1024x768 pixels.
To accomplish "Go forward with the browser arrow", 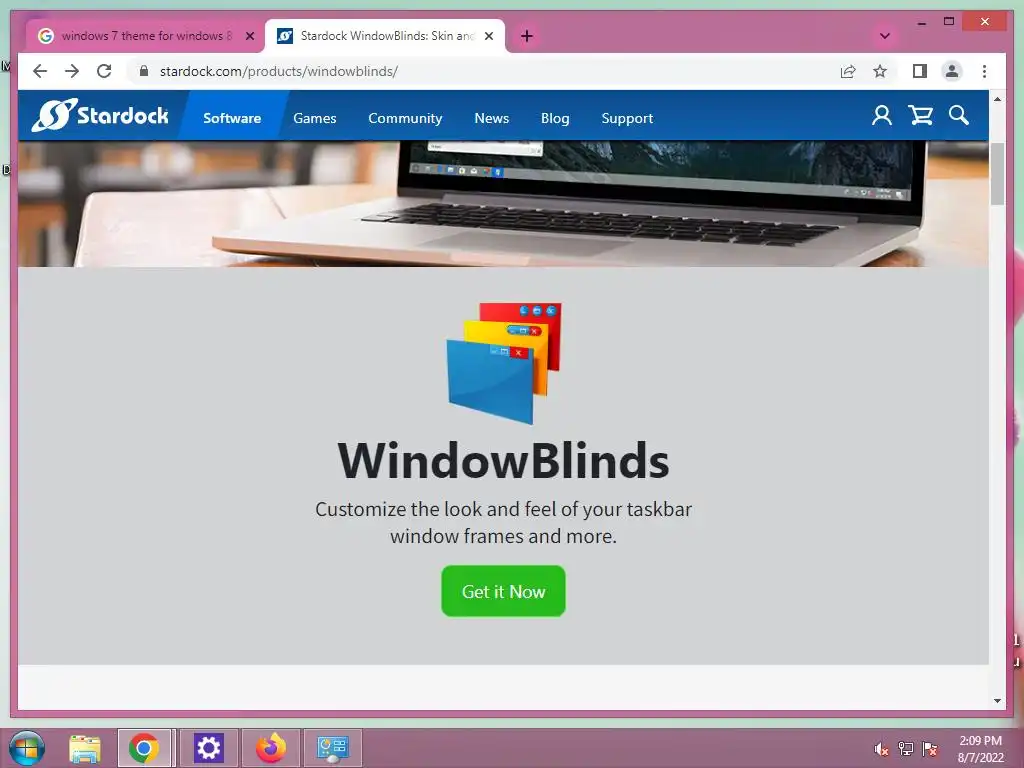I will click(72, 71).
